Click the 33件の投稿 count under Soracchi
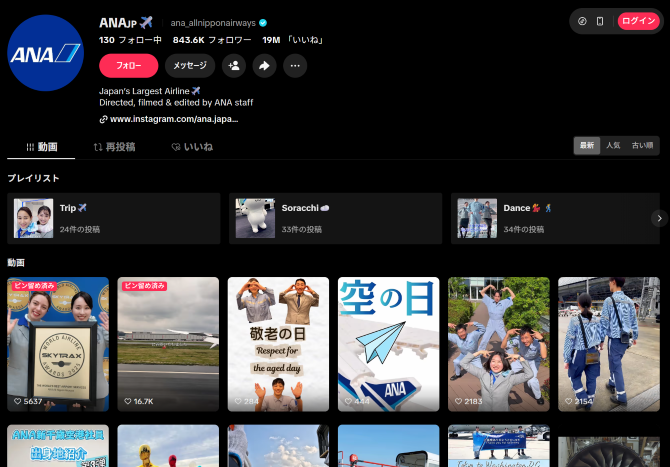670x467 pixels. [x=301, y=229]
